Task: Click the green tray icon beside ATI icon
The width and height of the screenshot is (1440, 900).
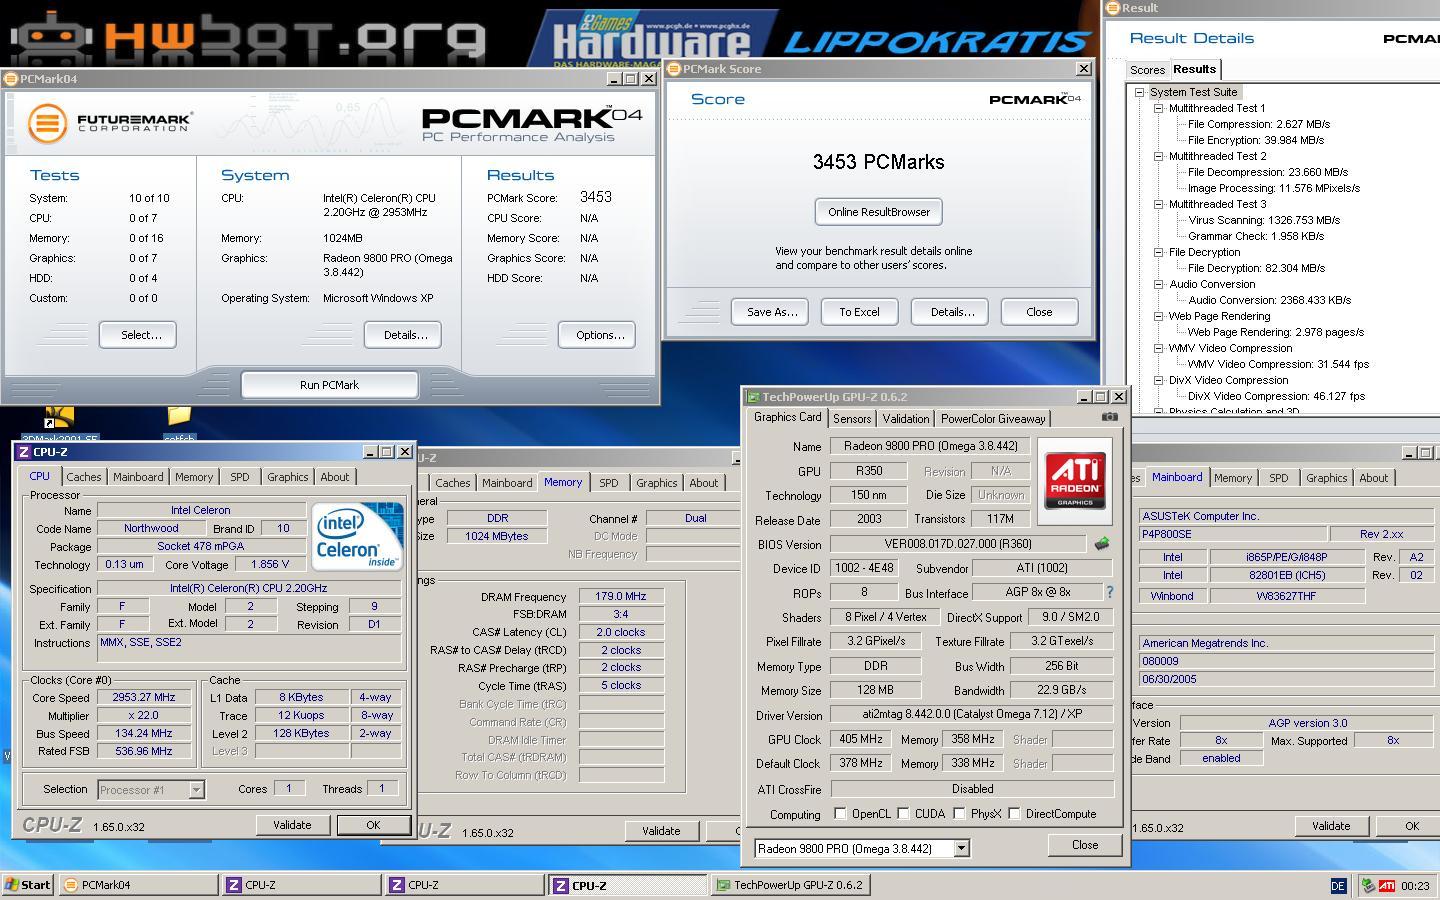Action: [x=1368, y=886]
